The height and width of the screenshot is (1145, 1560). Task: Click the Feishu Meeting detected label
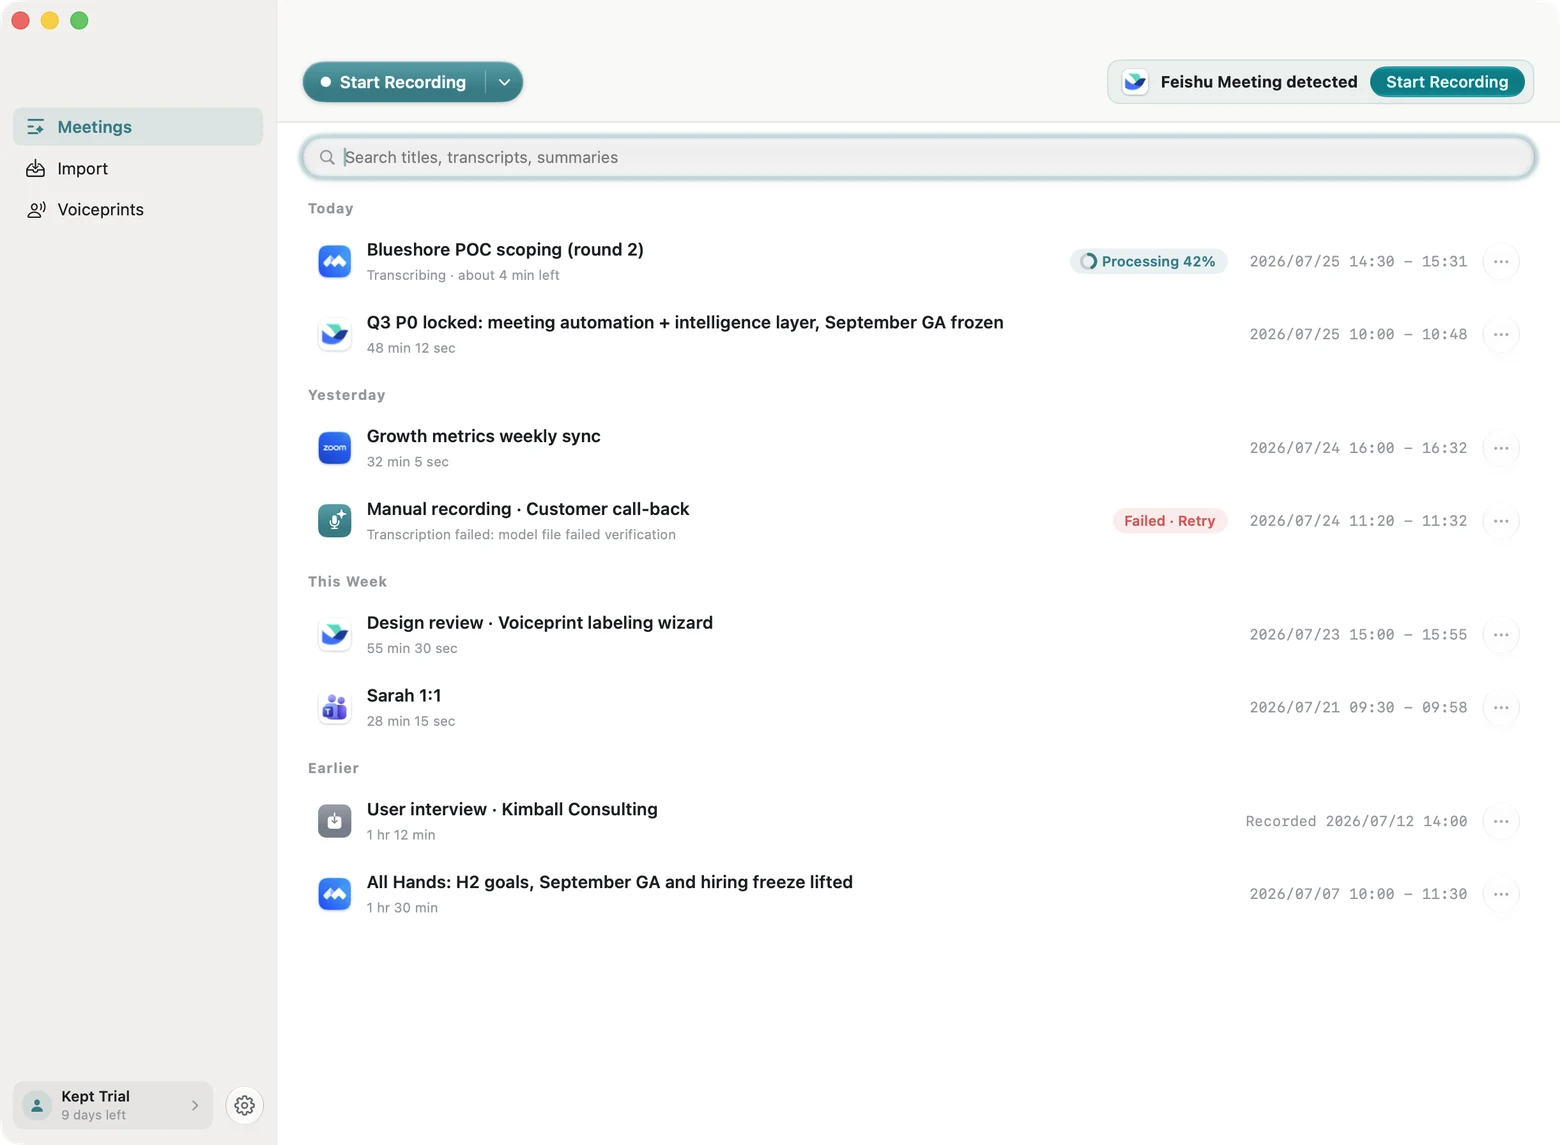tap(1259, 82)
